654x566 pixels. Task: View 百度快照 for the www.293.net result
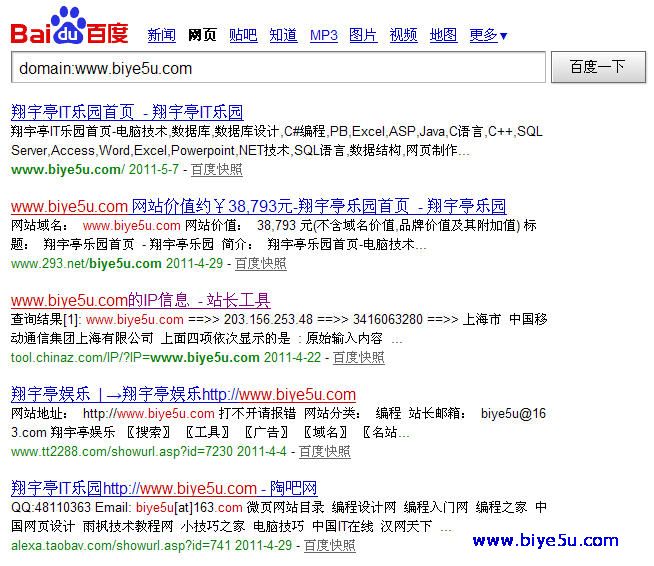(260, 264)
